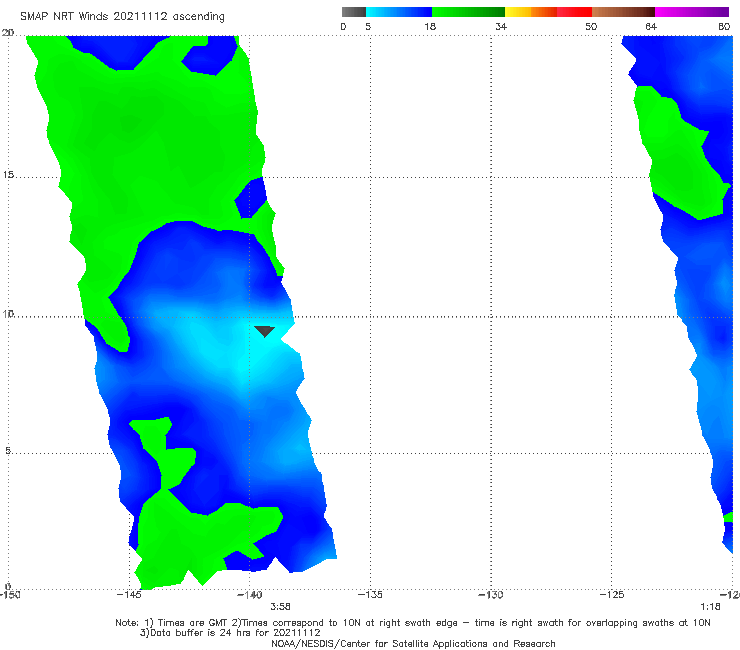Click the latitude axis label '15'

[x=8, y=175]
